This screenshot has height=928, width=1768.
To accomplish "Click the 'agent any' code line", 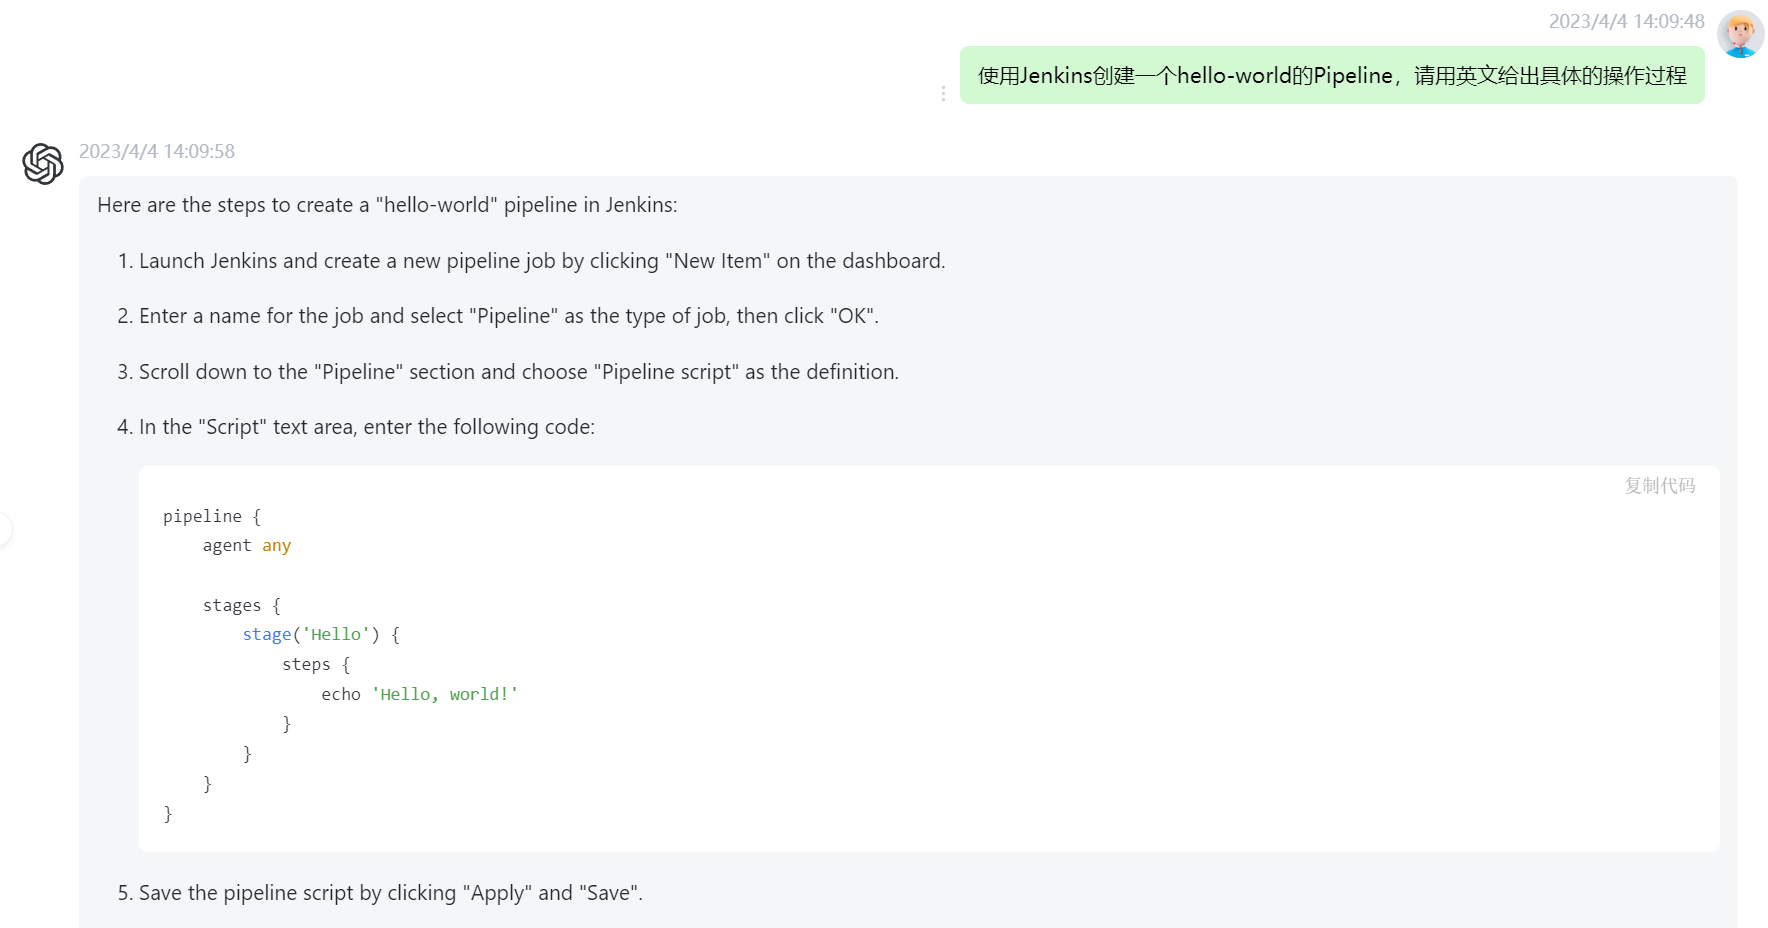I will click(247, 545).
